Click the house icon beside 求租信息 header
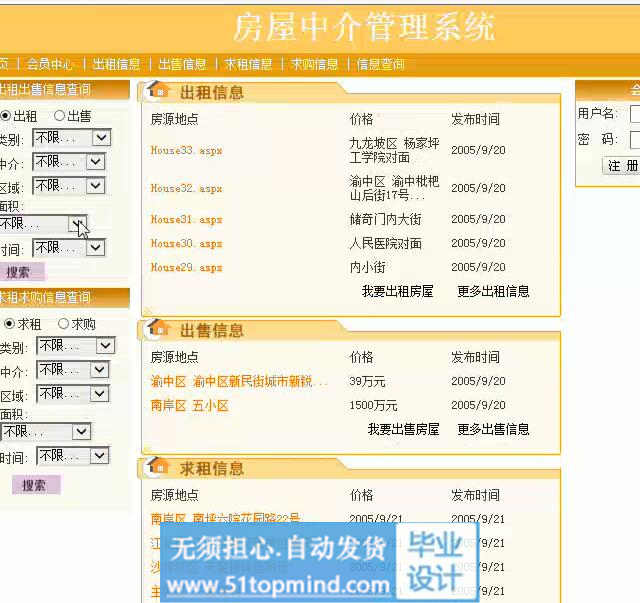Image resolution: width=640 pixels, height=603 pixels. point(157,467)
